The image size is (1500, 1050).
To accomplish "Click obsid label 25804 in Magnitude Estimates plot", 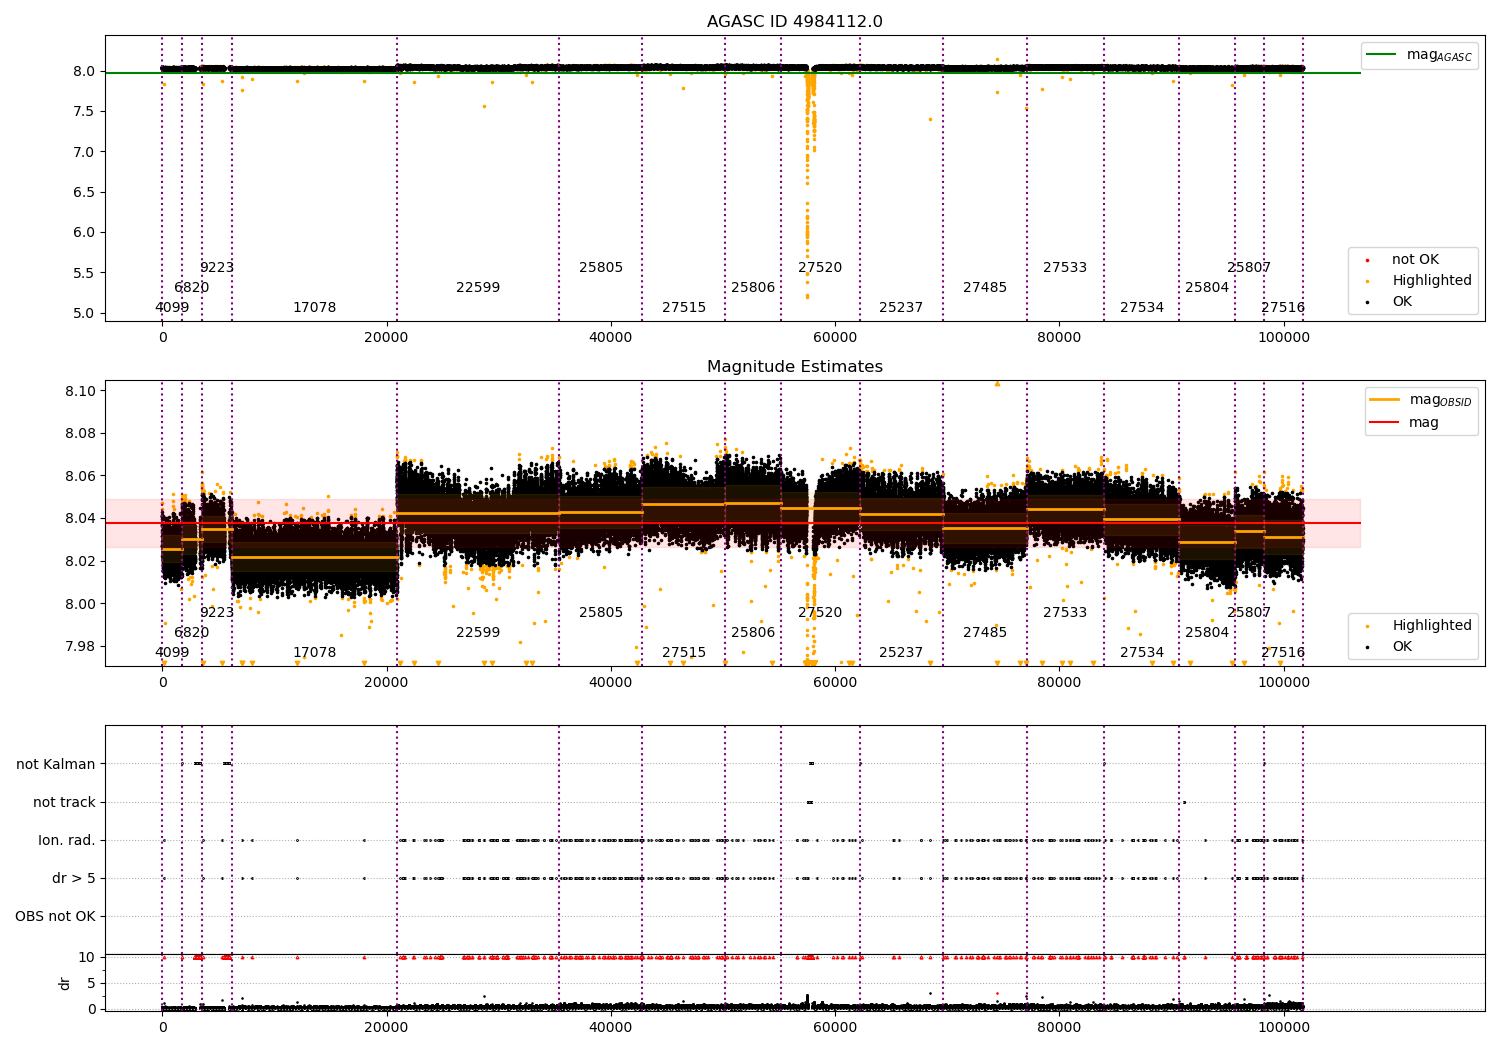I will pos(1207,633).
